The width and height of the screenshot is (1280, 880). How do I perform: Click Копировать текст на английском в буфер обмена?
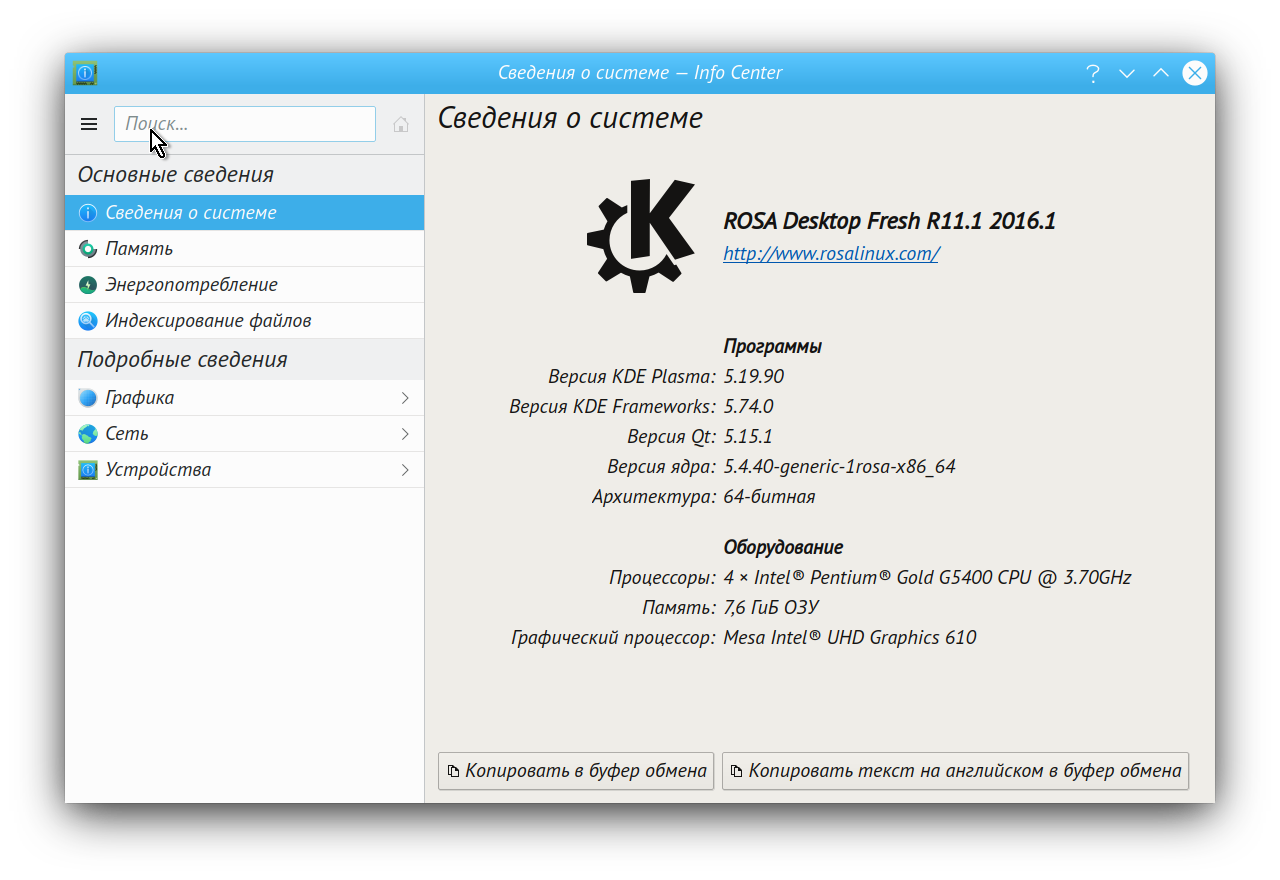955,771
